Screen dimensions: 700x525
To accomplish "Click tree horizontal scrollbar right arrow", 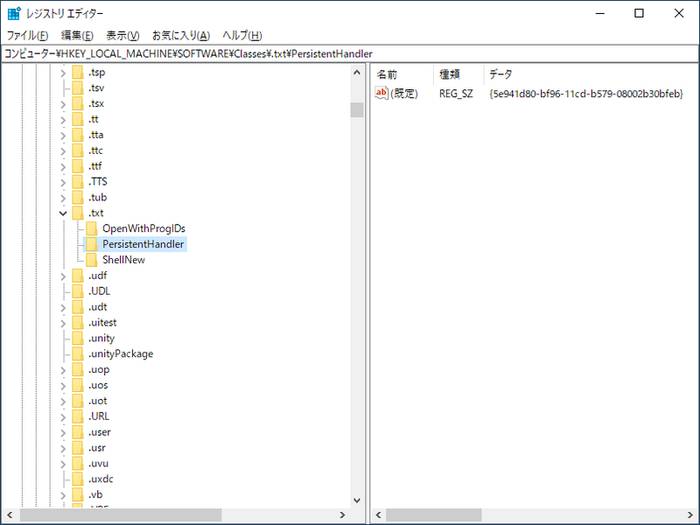I will point(342,515).
